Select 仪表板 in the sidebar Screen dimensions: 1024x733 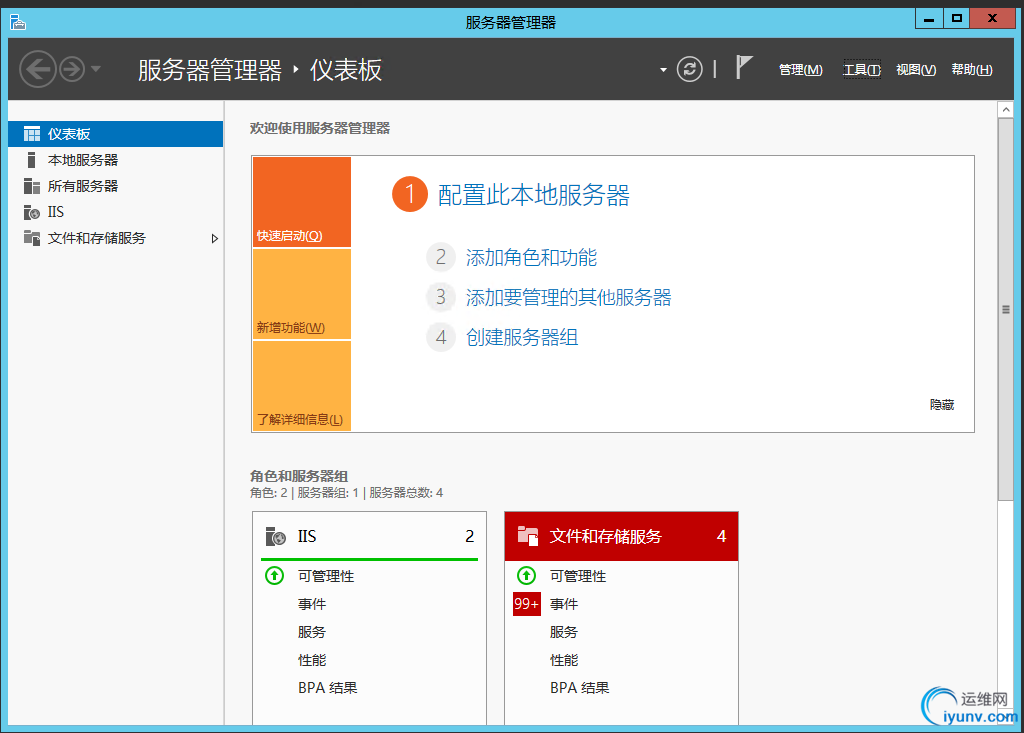[116, 134]
